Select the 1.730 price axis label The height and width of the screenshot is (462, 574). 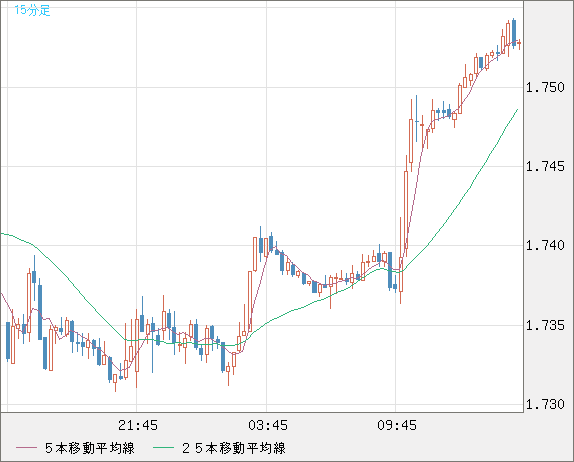click(545, 404)
